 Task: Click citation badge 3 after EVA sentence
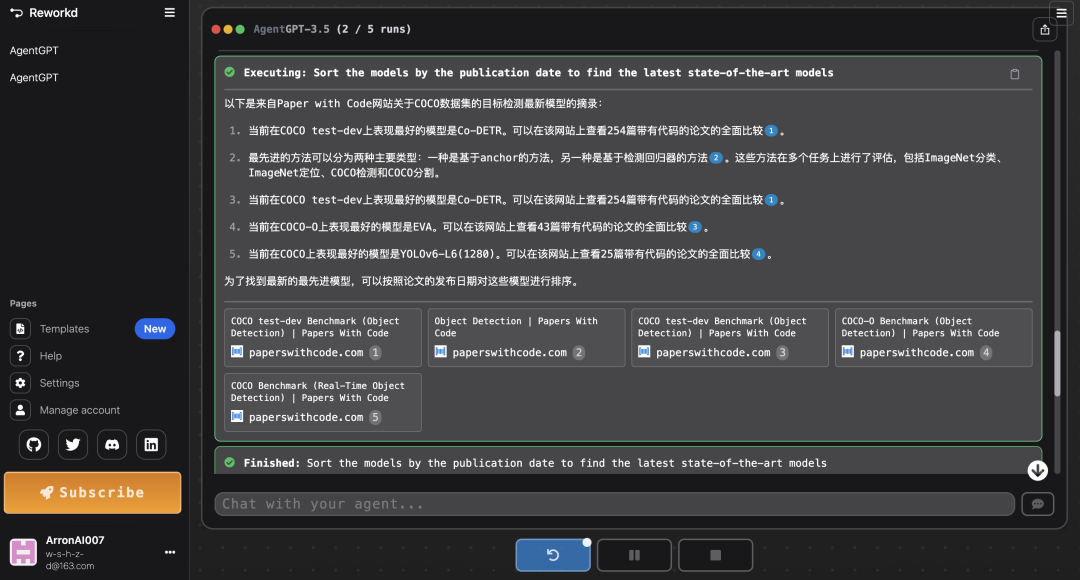(x=695, y=227)
